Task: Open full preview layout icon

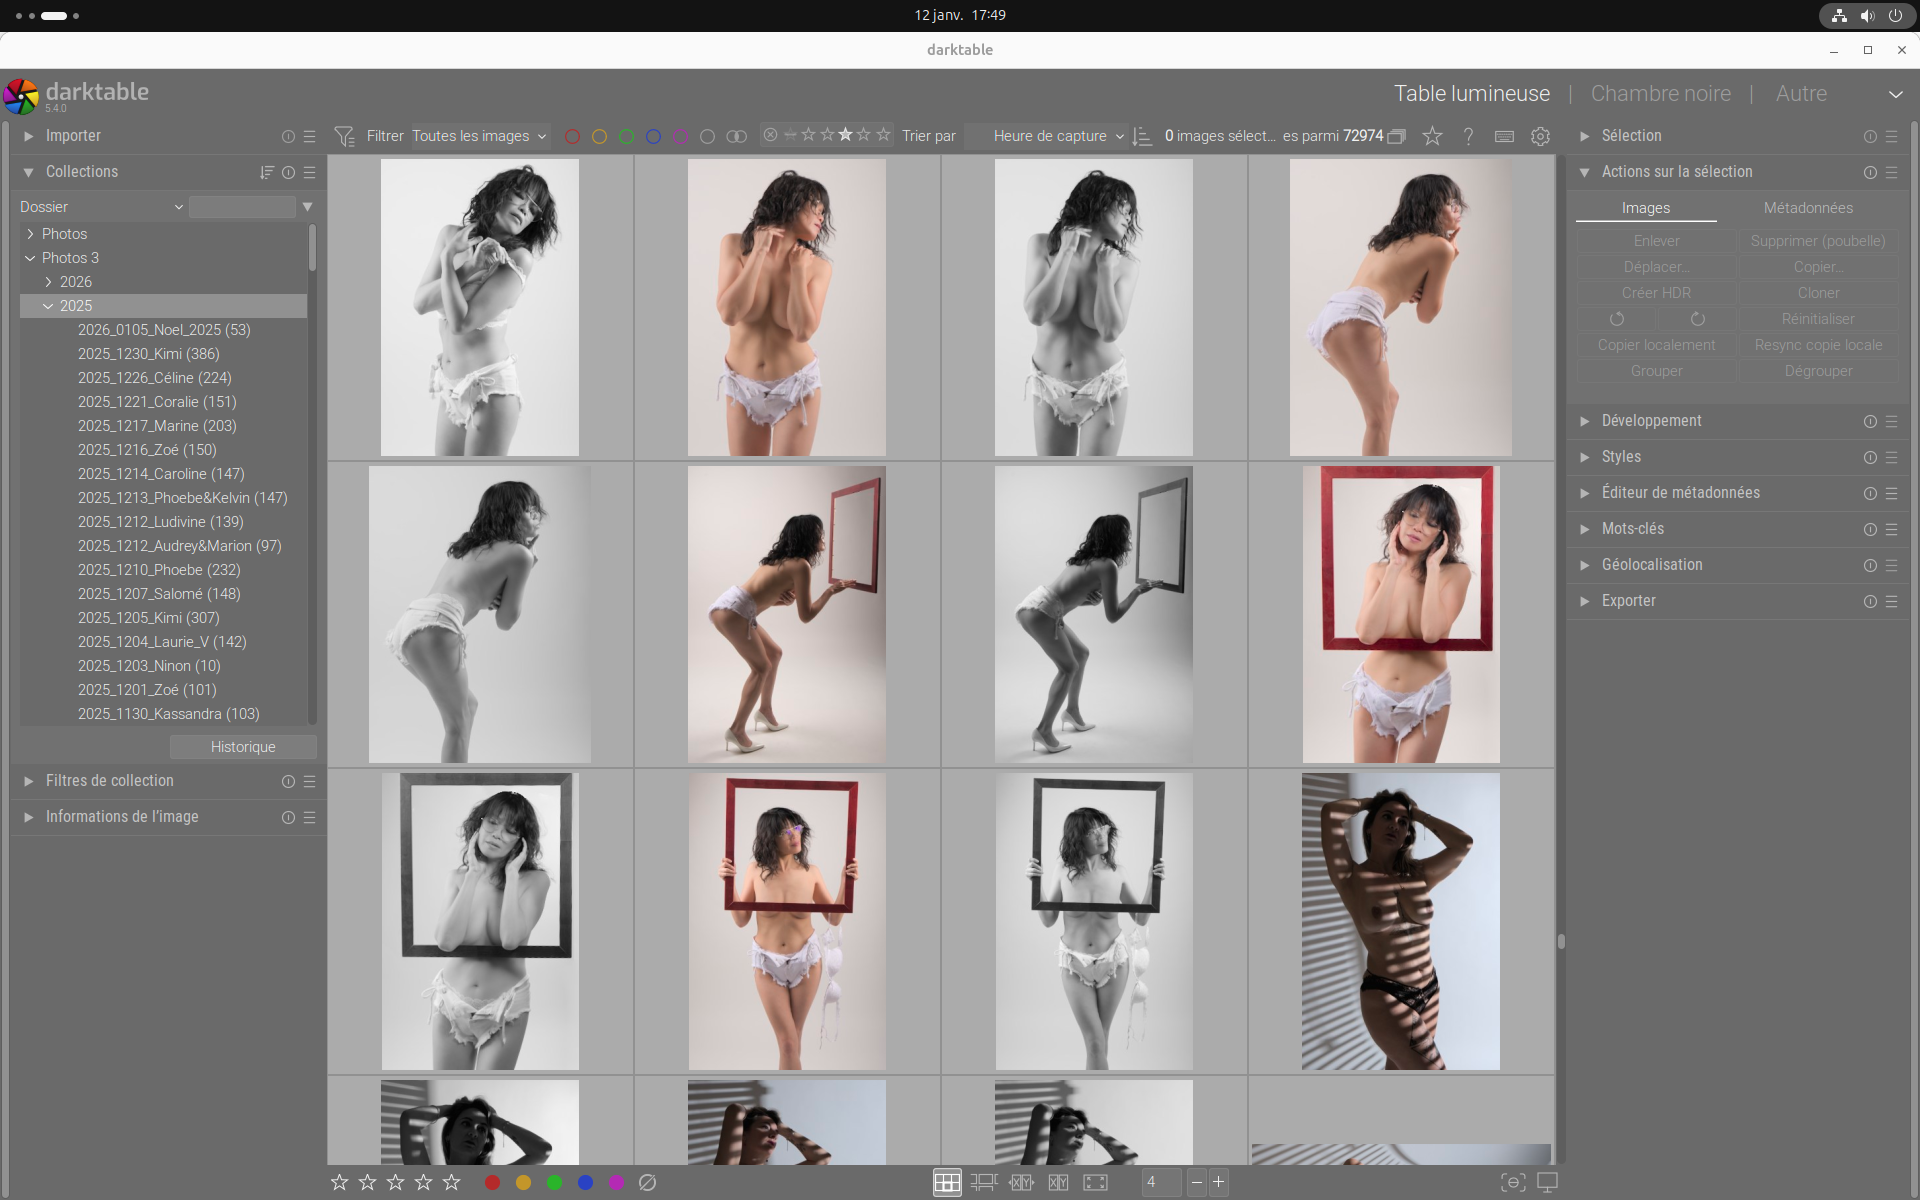Action: coord(1095,1182)
